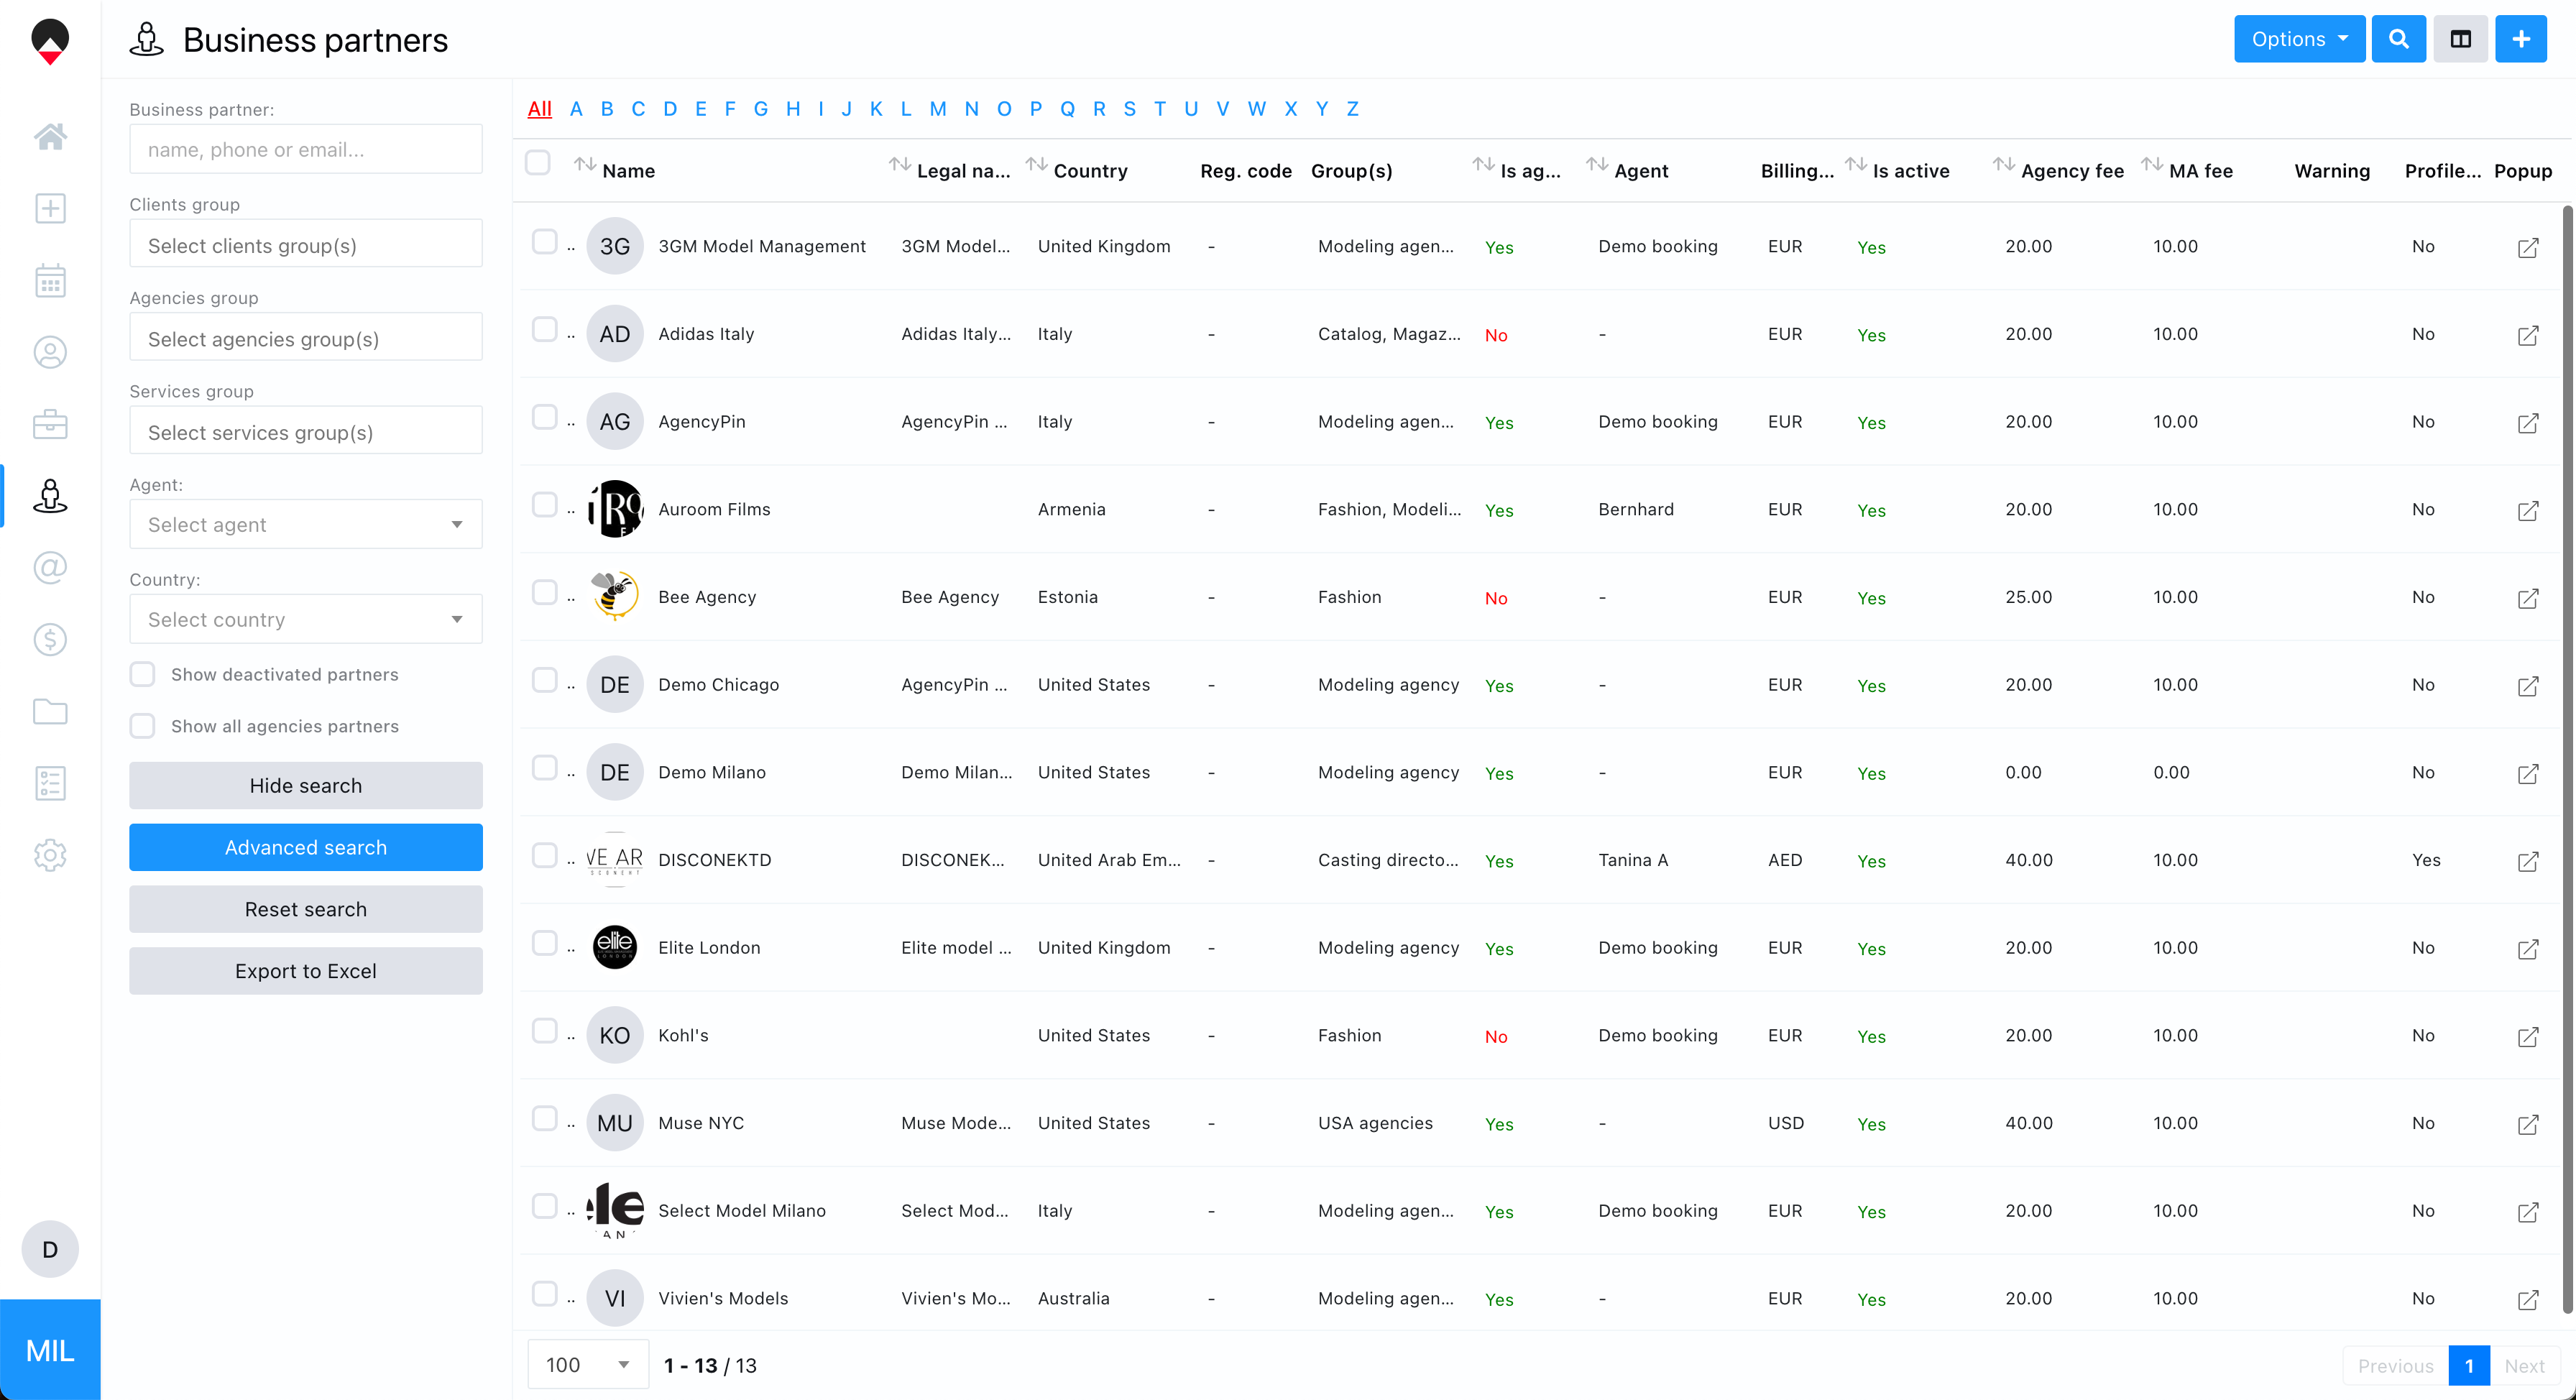The image size is (2576, 1400).
Task: Click the Export to Excel button
Action: click(306, 971)
